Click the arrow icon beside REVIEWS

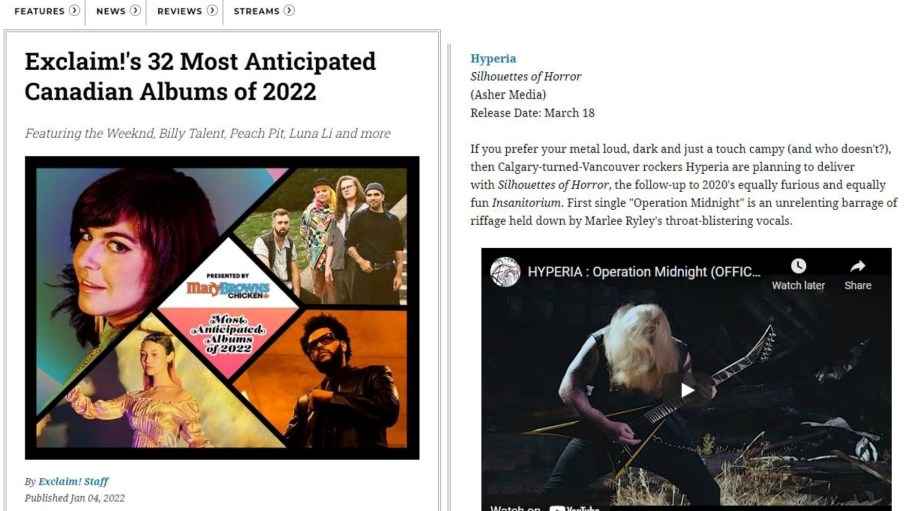pyautogui.click(x=212, y=10)
